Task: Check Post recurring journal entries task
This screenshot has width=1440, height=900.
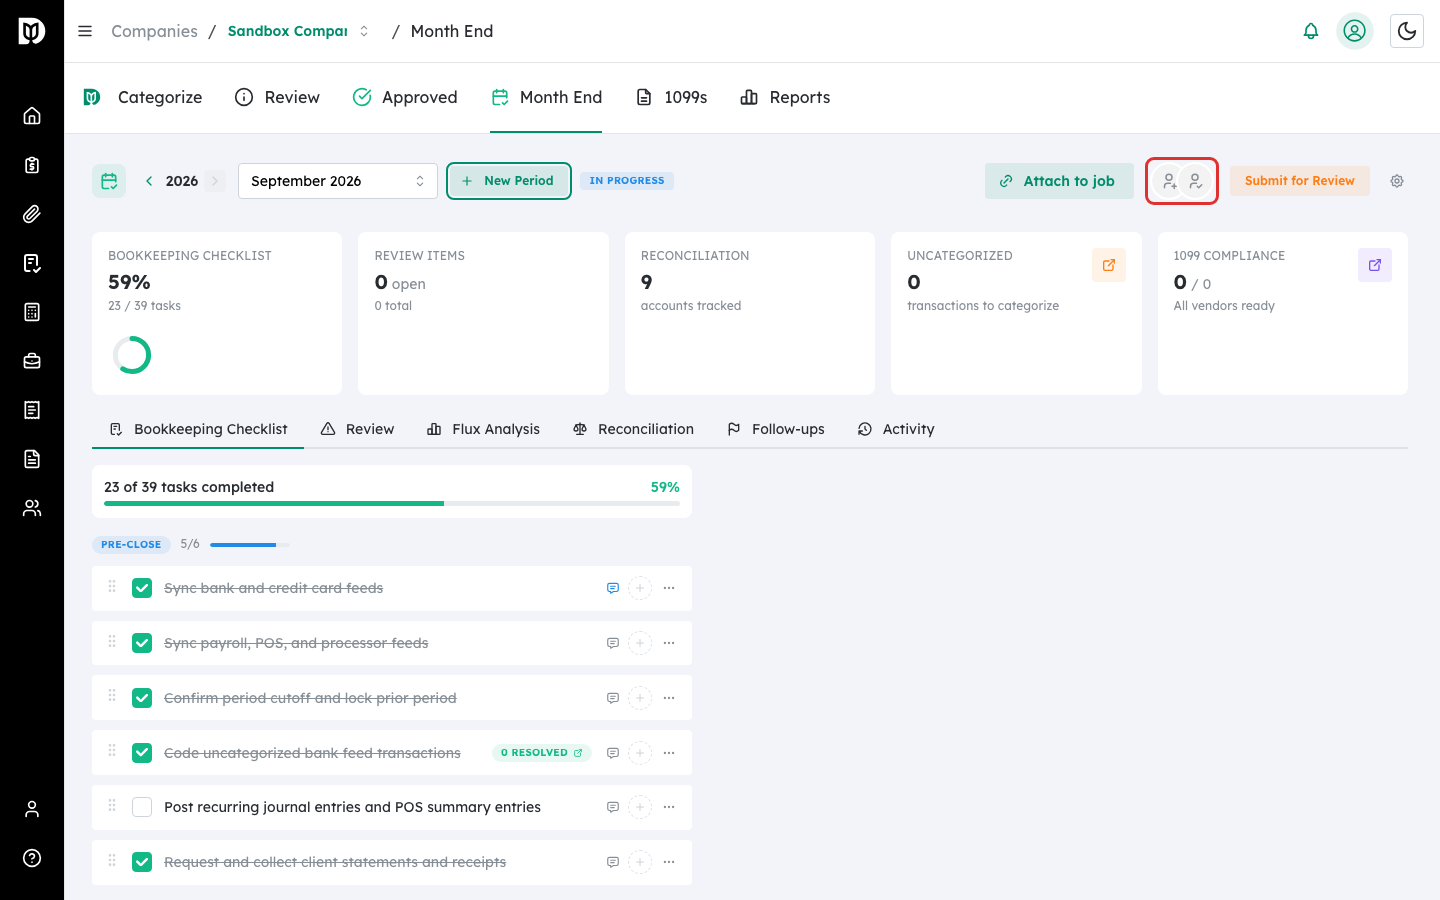Action: click(x=142, y=807)
